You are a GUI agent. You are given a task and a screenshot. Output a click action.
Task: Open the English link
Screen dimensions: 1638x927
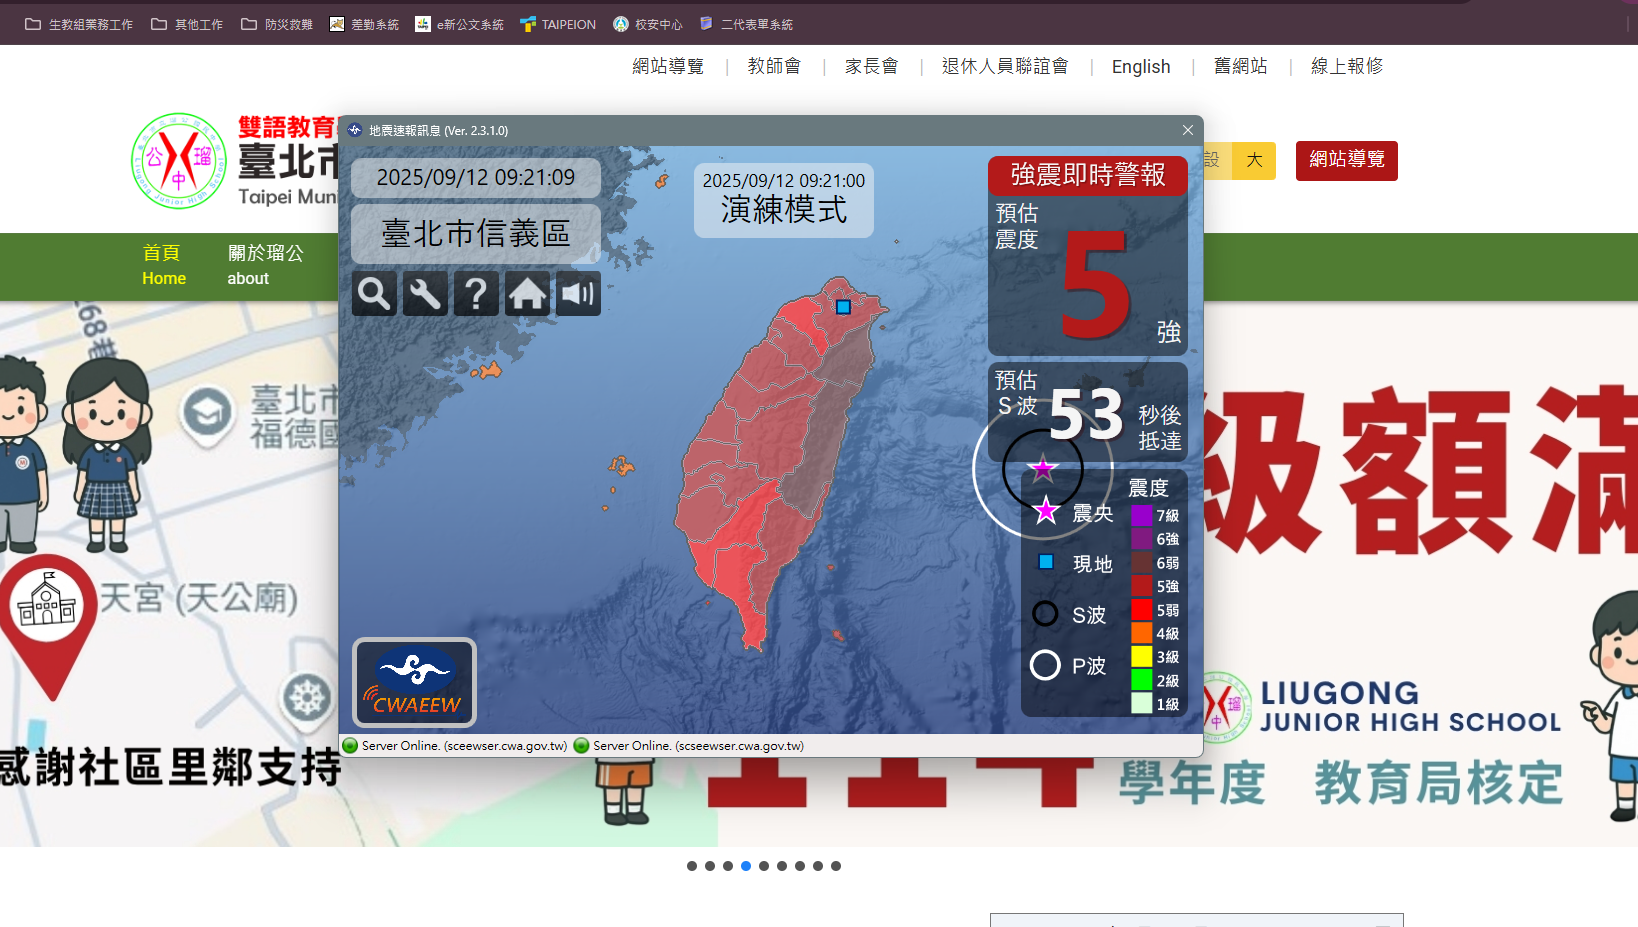coord(1140,67)
